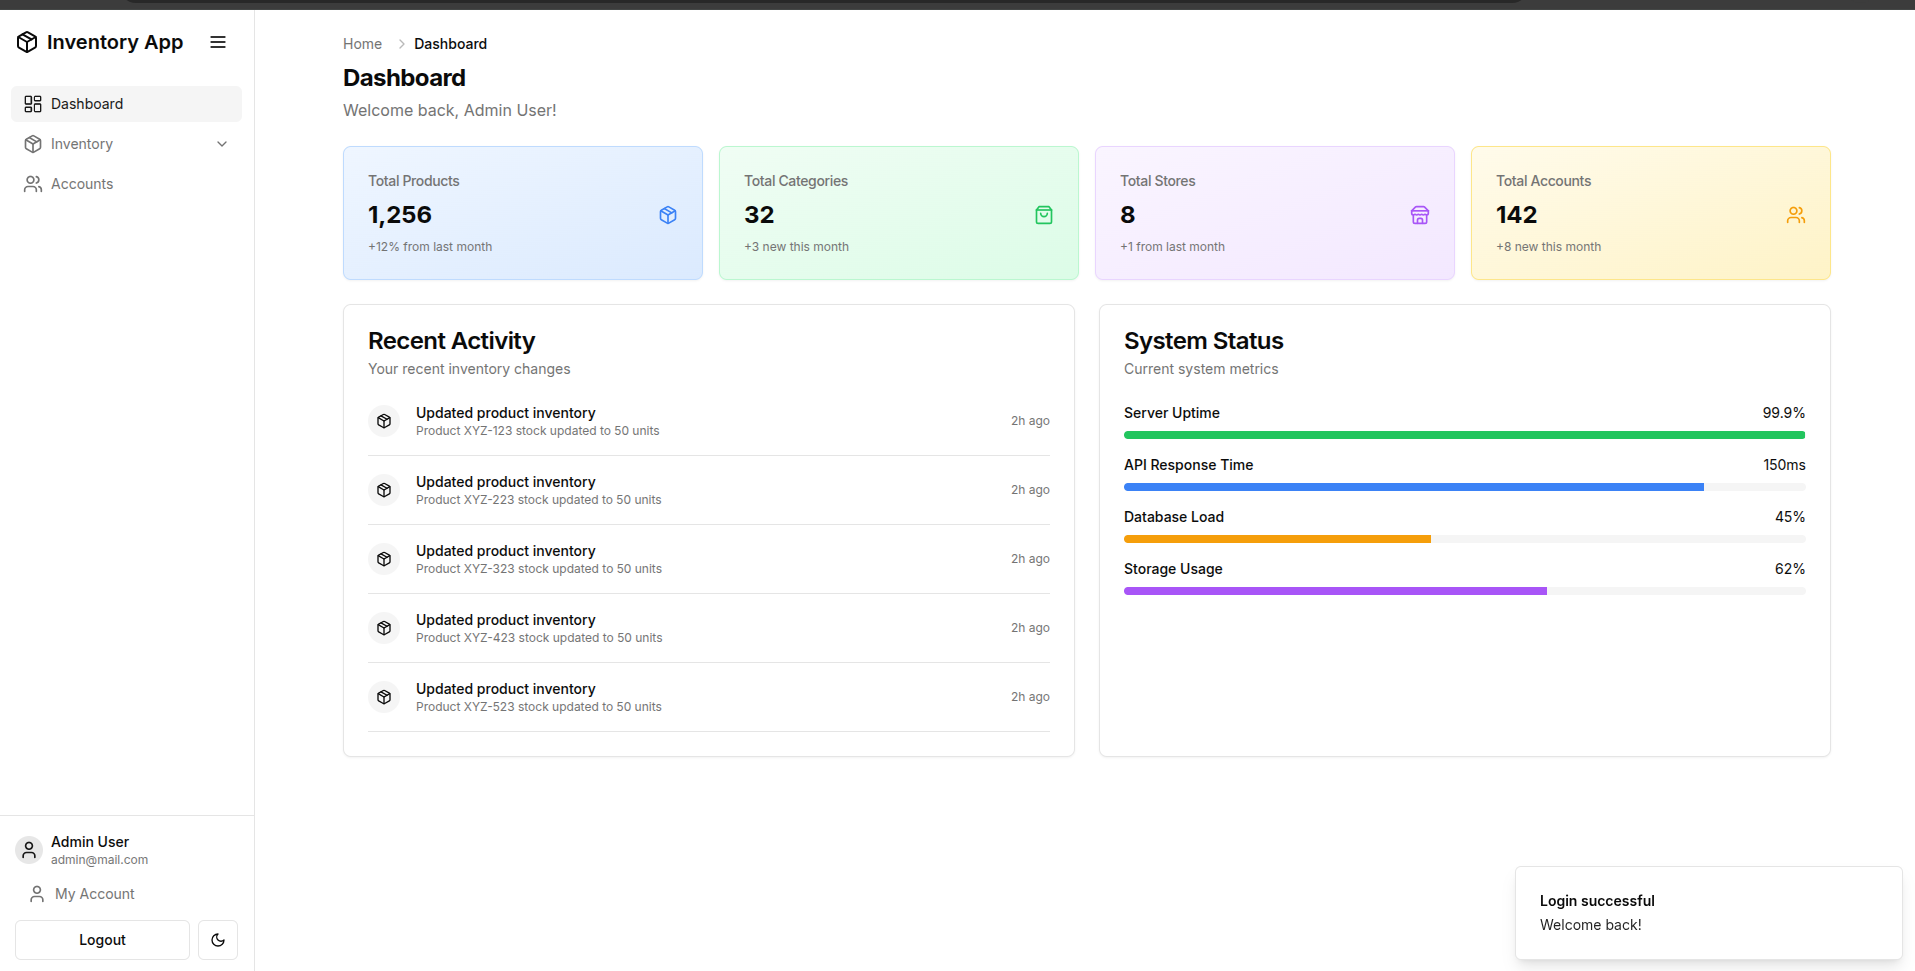Screen dimensions: 1915x971
Task: Click '+1 from last month' on Stores card
Action: coord(1172,247)
